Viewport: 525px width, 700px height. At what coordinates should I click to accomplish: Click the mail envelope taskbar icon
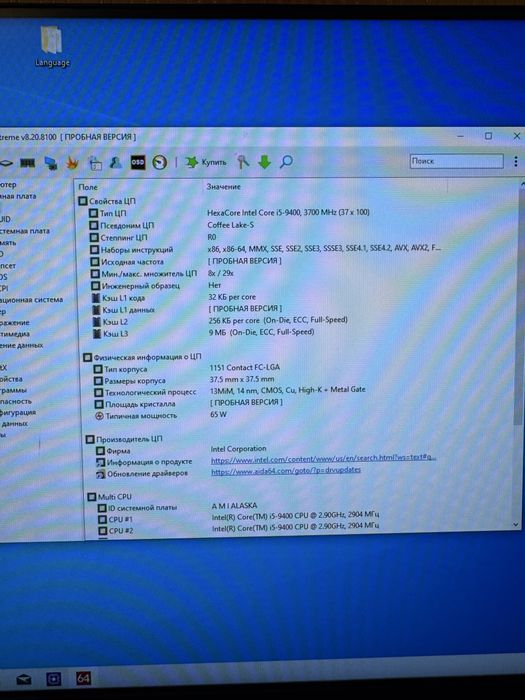point(23,680)
